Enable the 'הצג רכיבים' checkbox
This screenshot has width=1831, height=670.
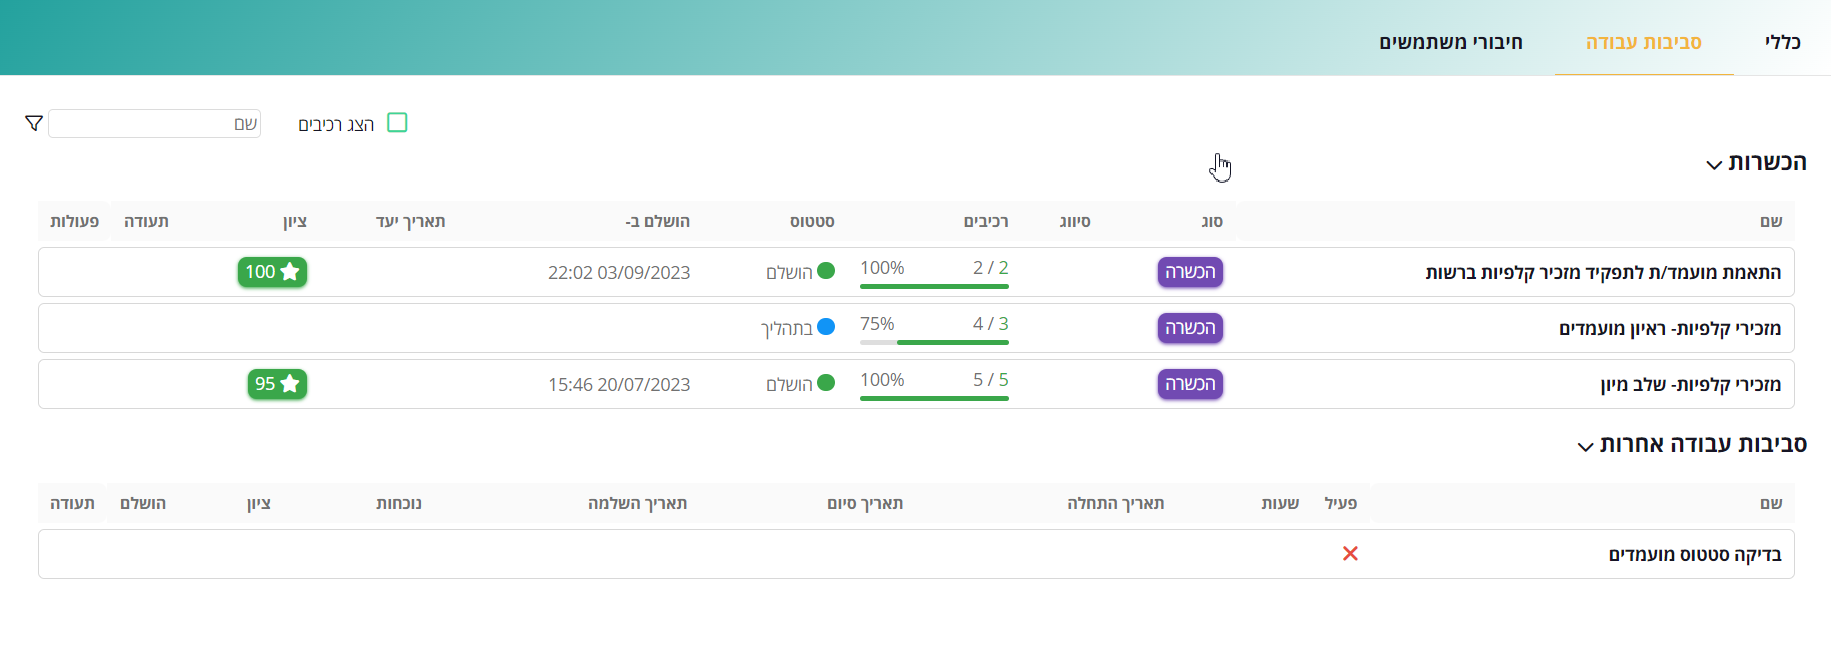(x=397, y=123)
